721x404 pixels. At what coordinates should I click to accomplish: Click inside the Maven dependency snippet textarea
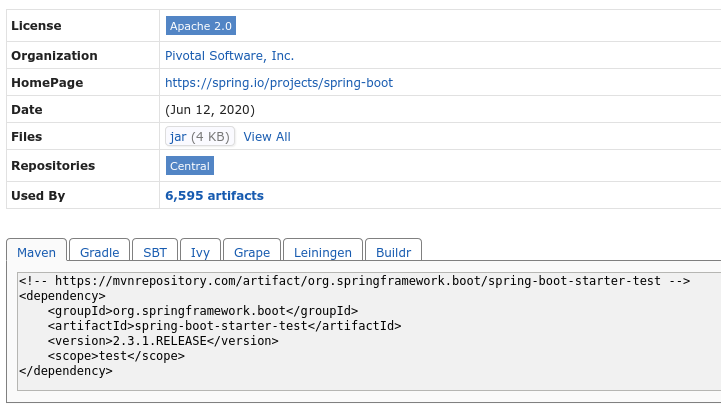click(x=369, y=331)
